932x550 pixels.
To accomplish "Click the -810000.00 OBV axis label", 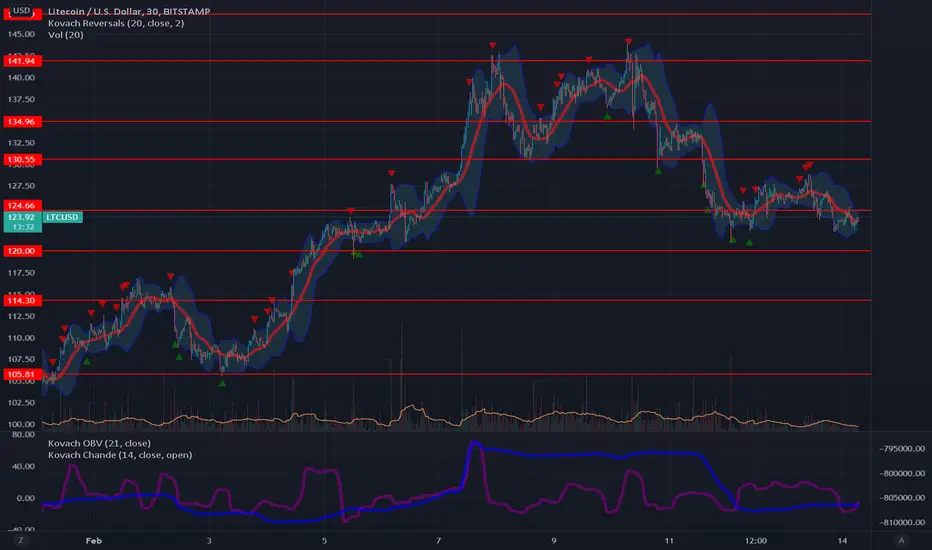I will click(902, 522).
